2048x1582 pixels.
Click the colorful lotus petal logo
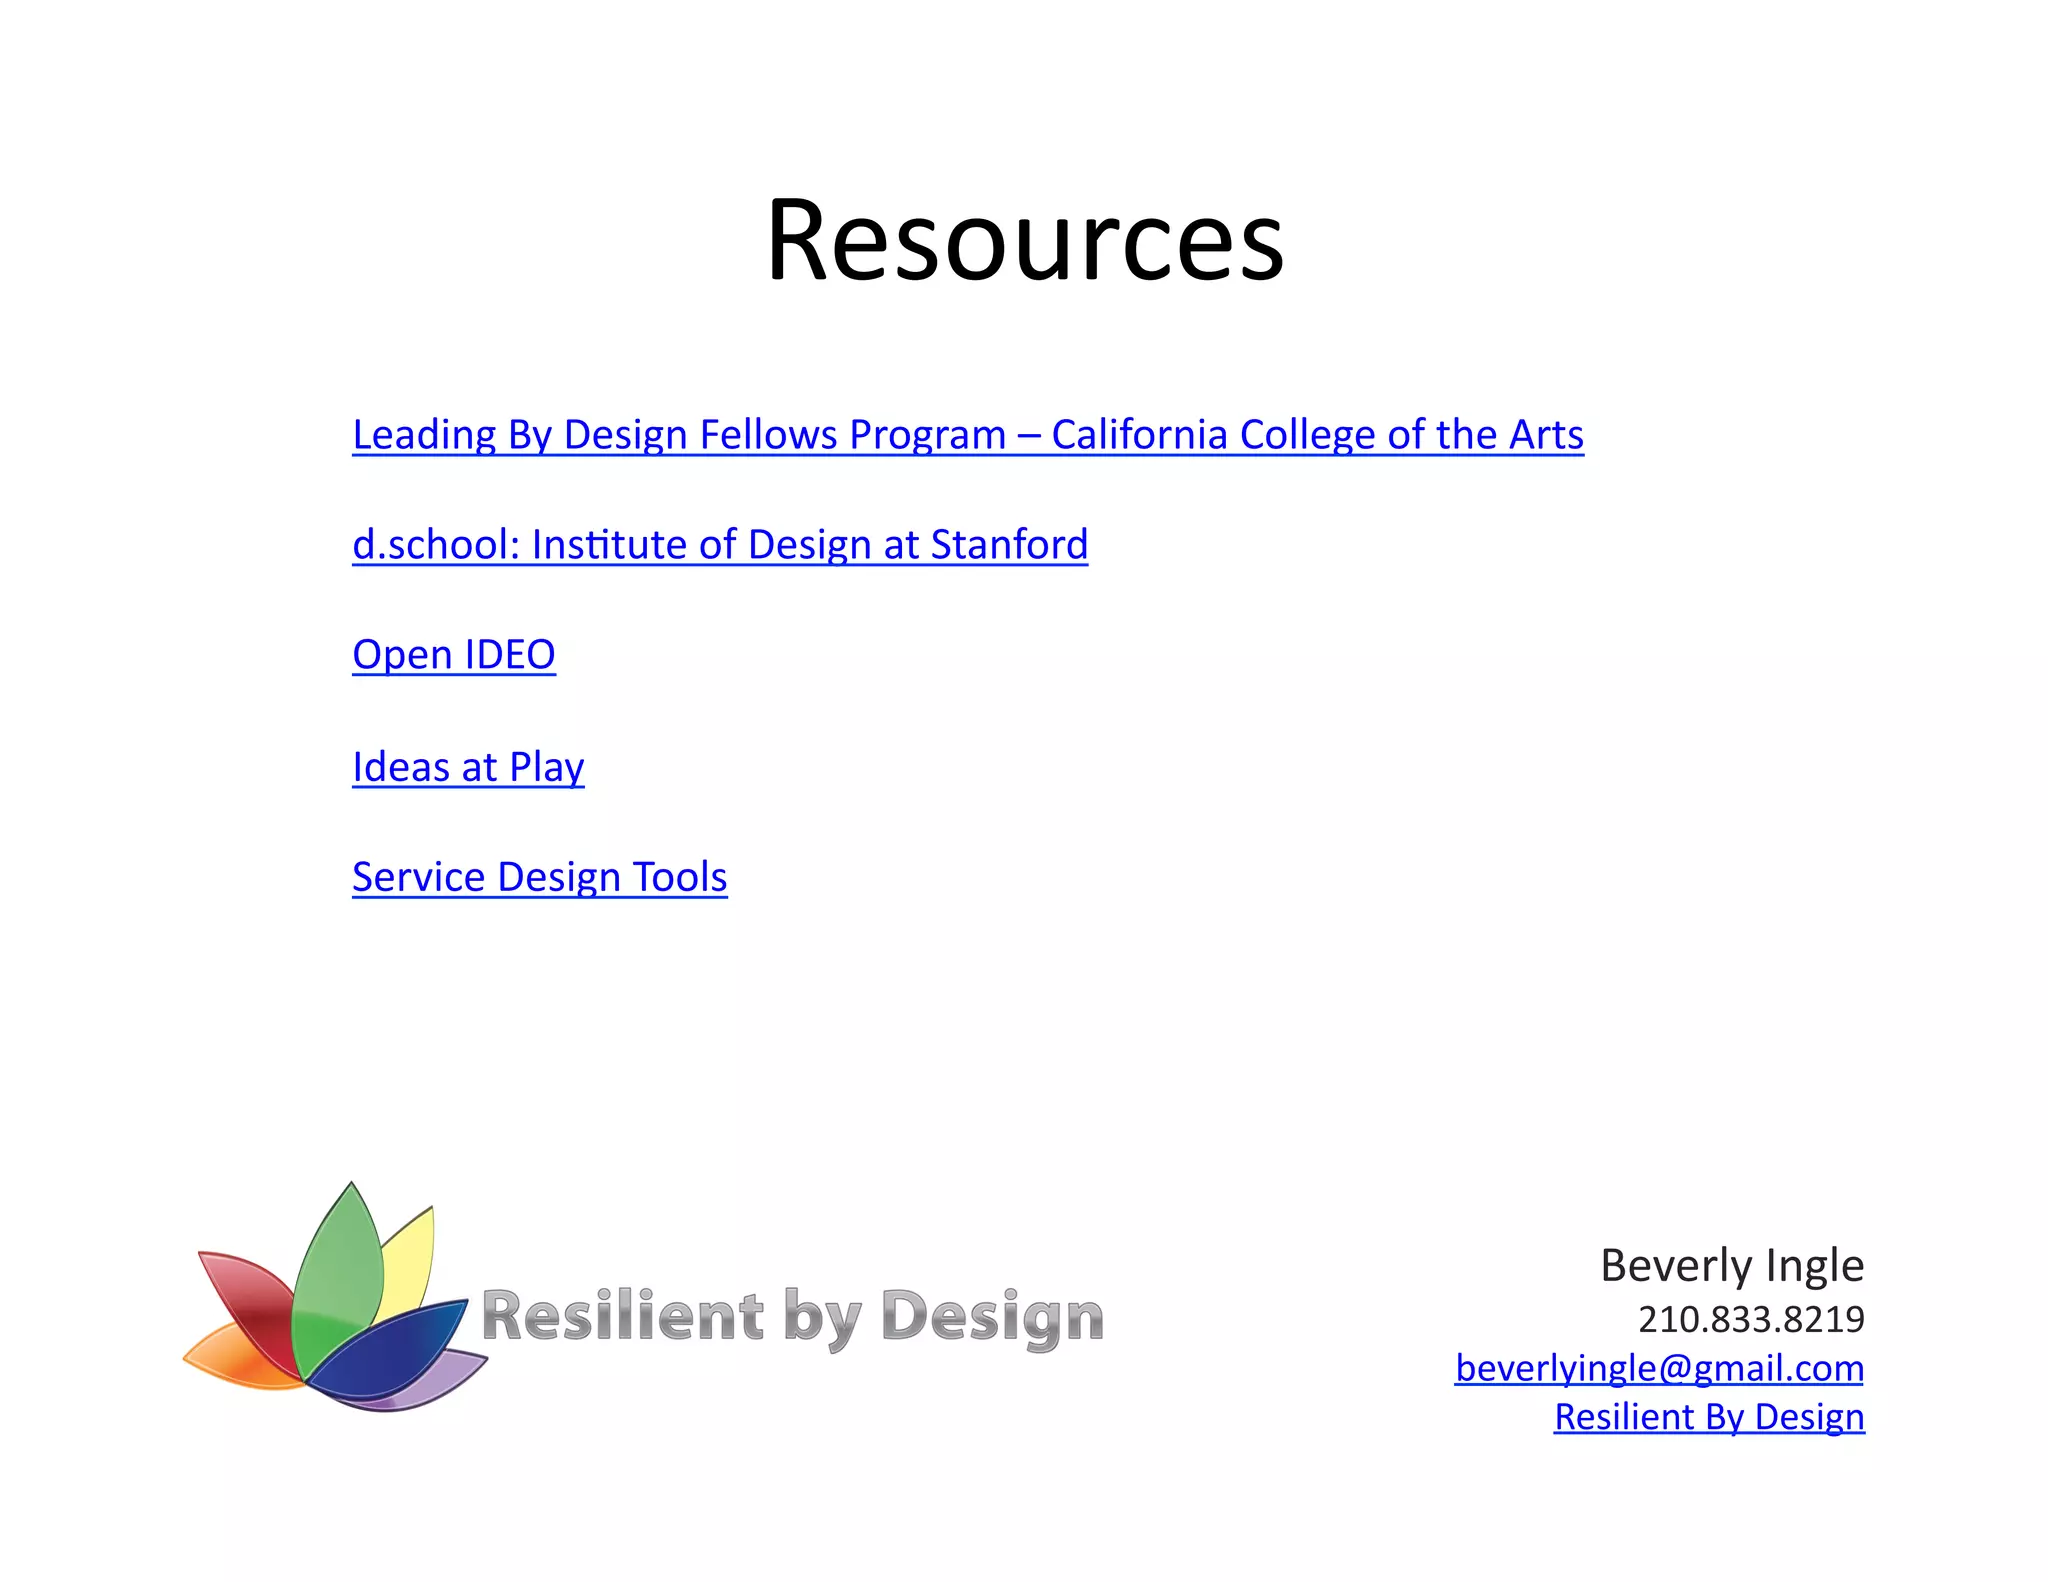[x=335, y=1298]
